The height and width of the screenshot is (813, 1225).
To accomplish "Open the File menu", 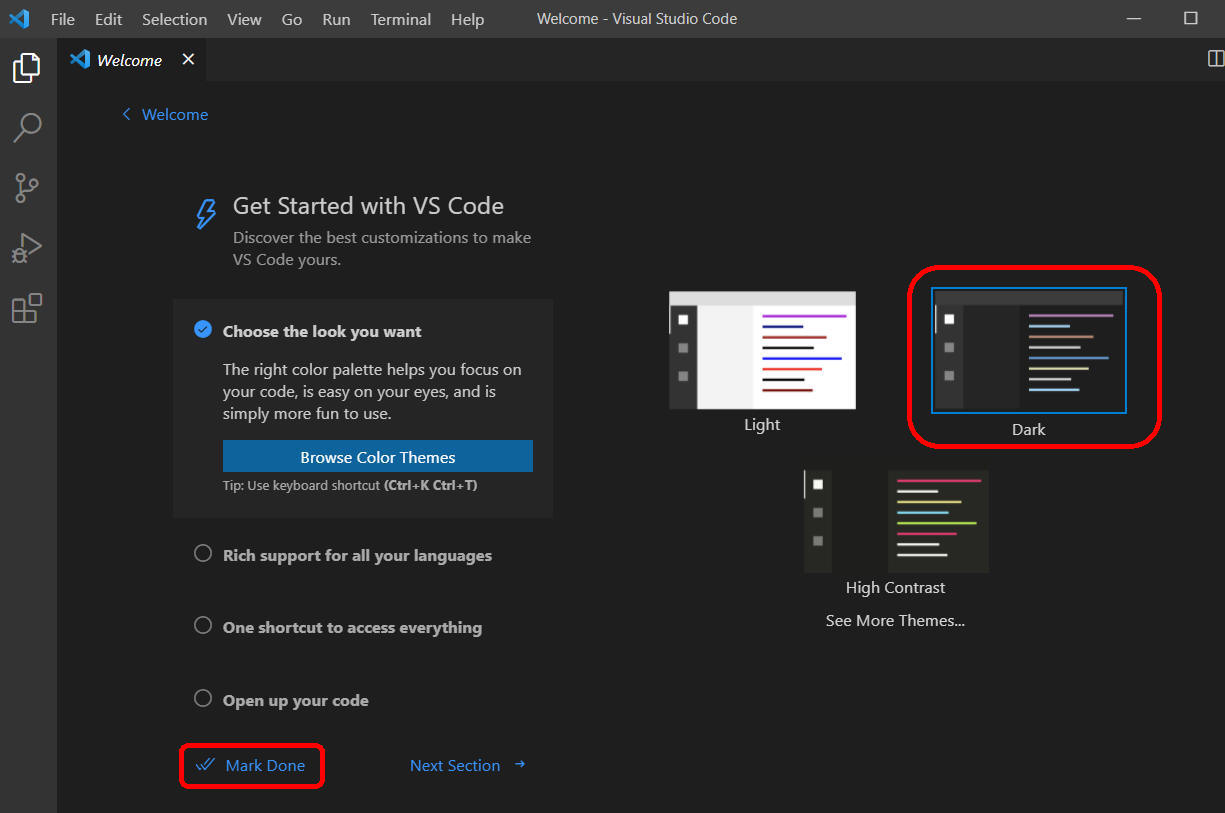I will tap(63, 19).
